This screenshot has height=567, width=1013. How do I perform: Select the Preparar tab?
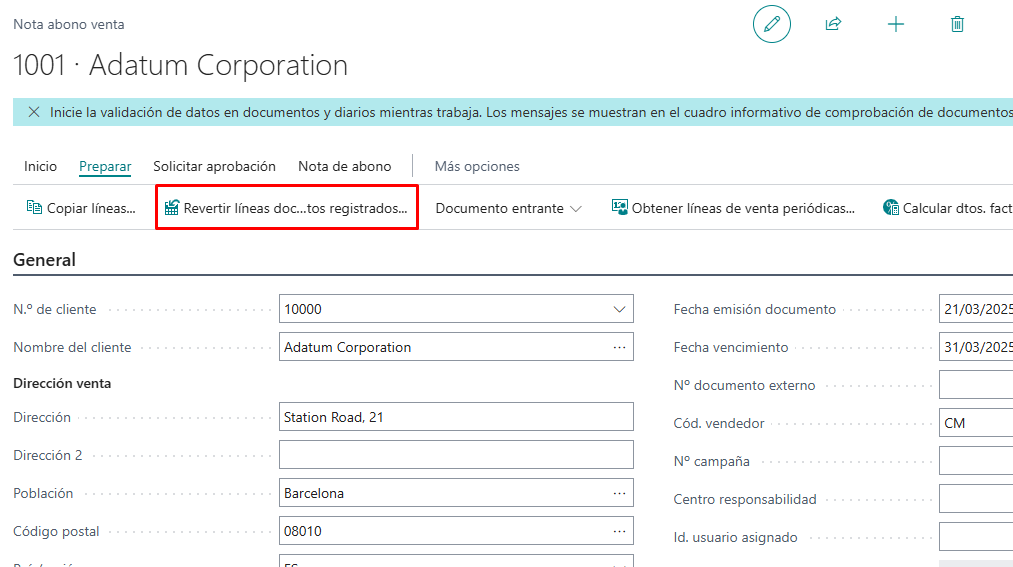tap(105, 167)
